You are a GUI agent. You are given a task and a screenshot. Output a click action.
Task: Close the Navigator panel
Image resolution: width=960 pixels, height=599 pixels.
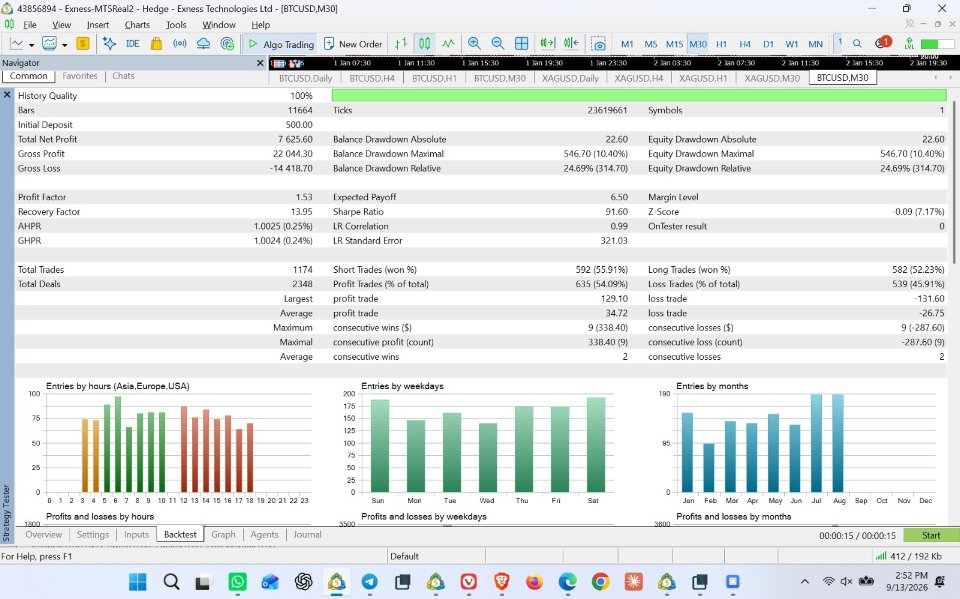pyautogui.click(x=260, y=62)
